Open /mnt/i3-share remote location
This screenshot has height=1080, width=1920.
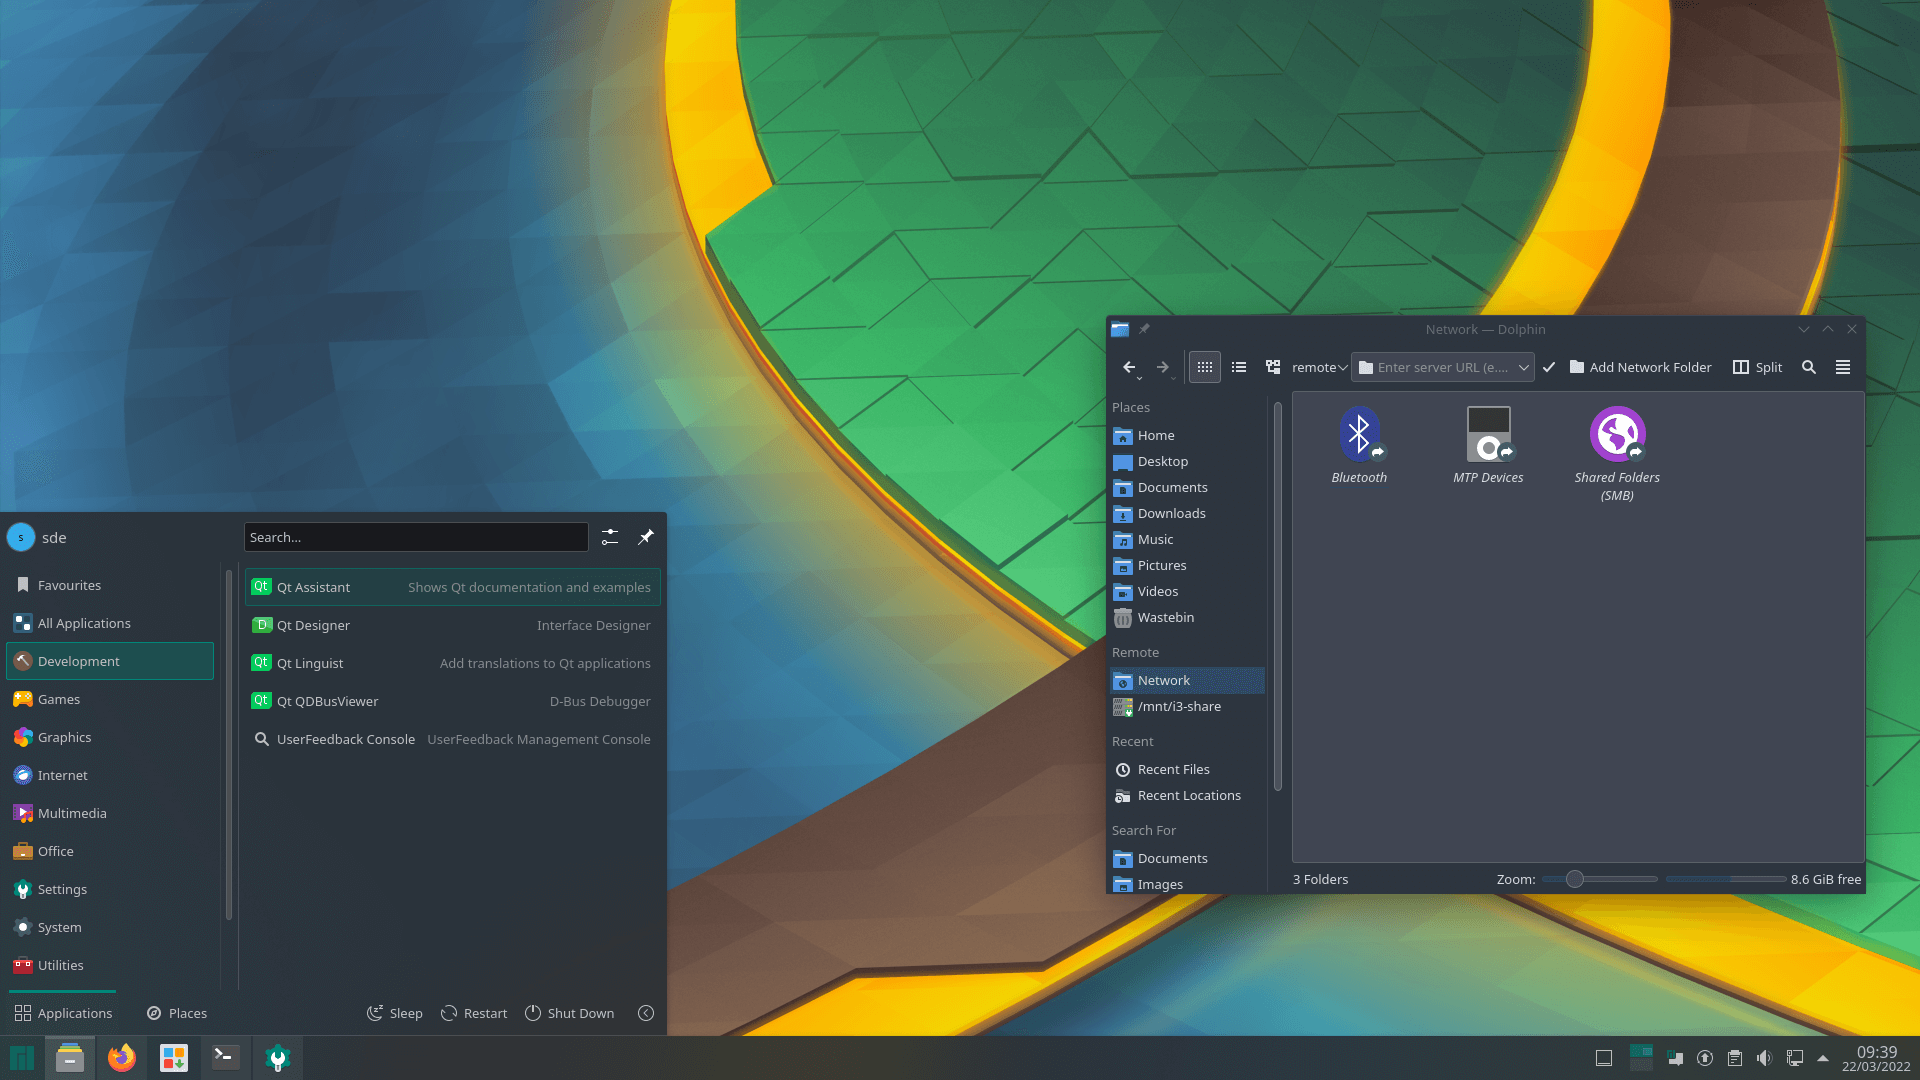pos(1188,707)
